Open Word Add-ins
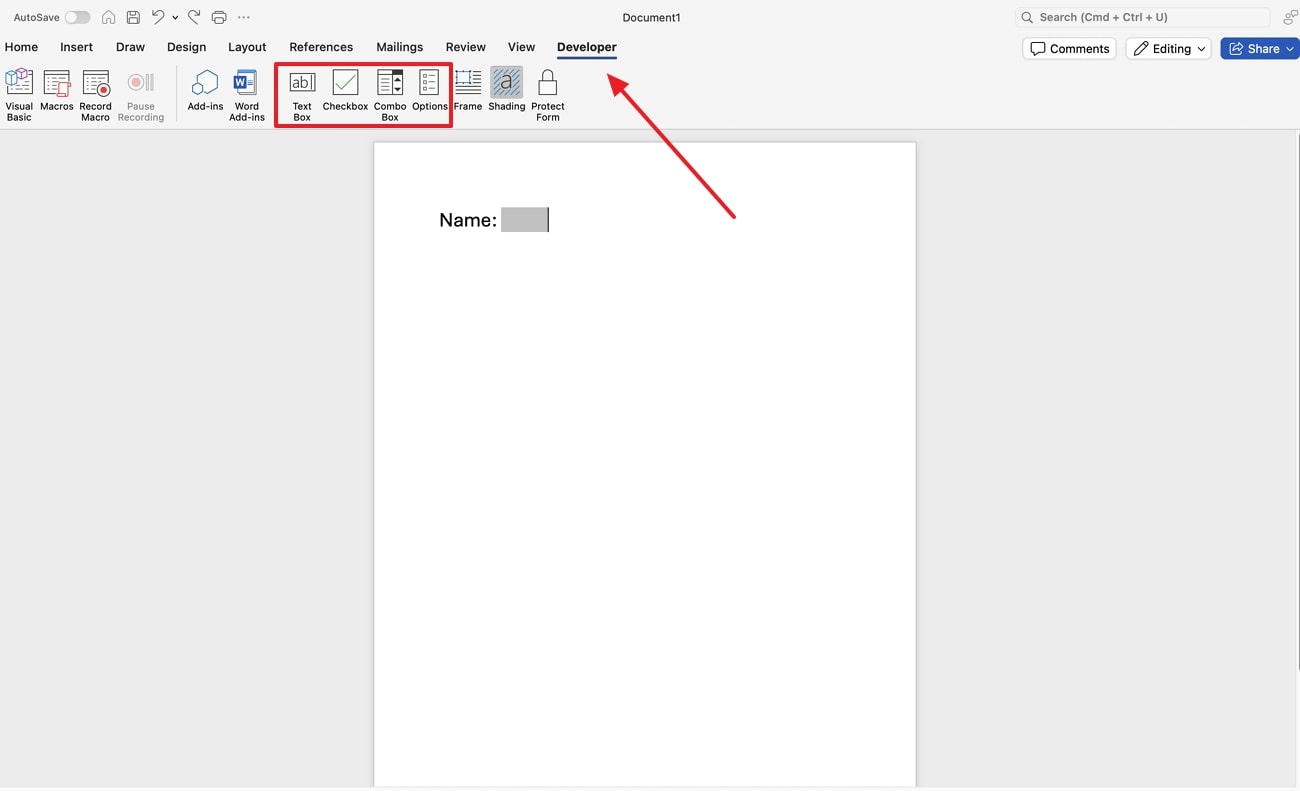Screen dimensions: 1300x791 pos(247,95)
